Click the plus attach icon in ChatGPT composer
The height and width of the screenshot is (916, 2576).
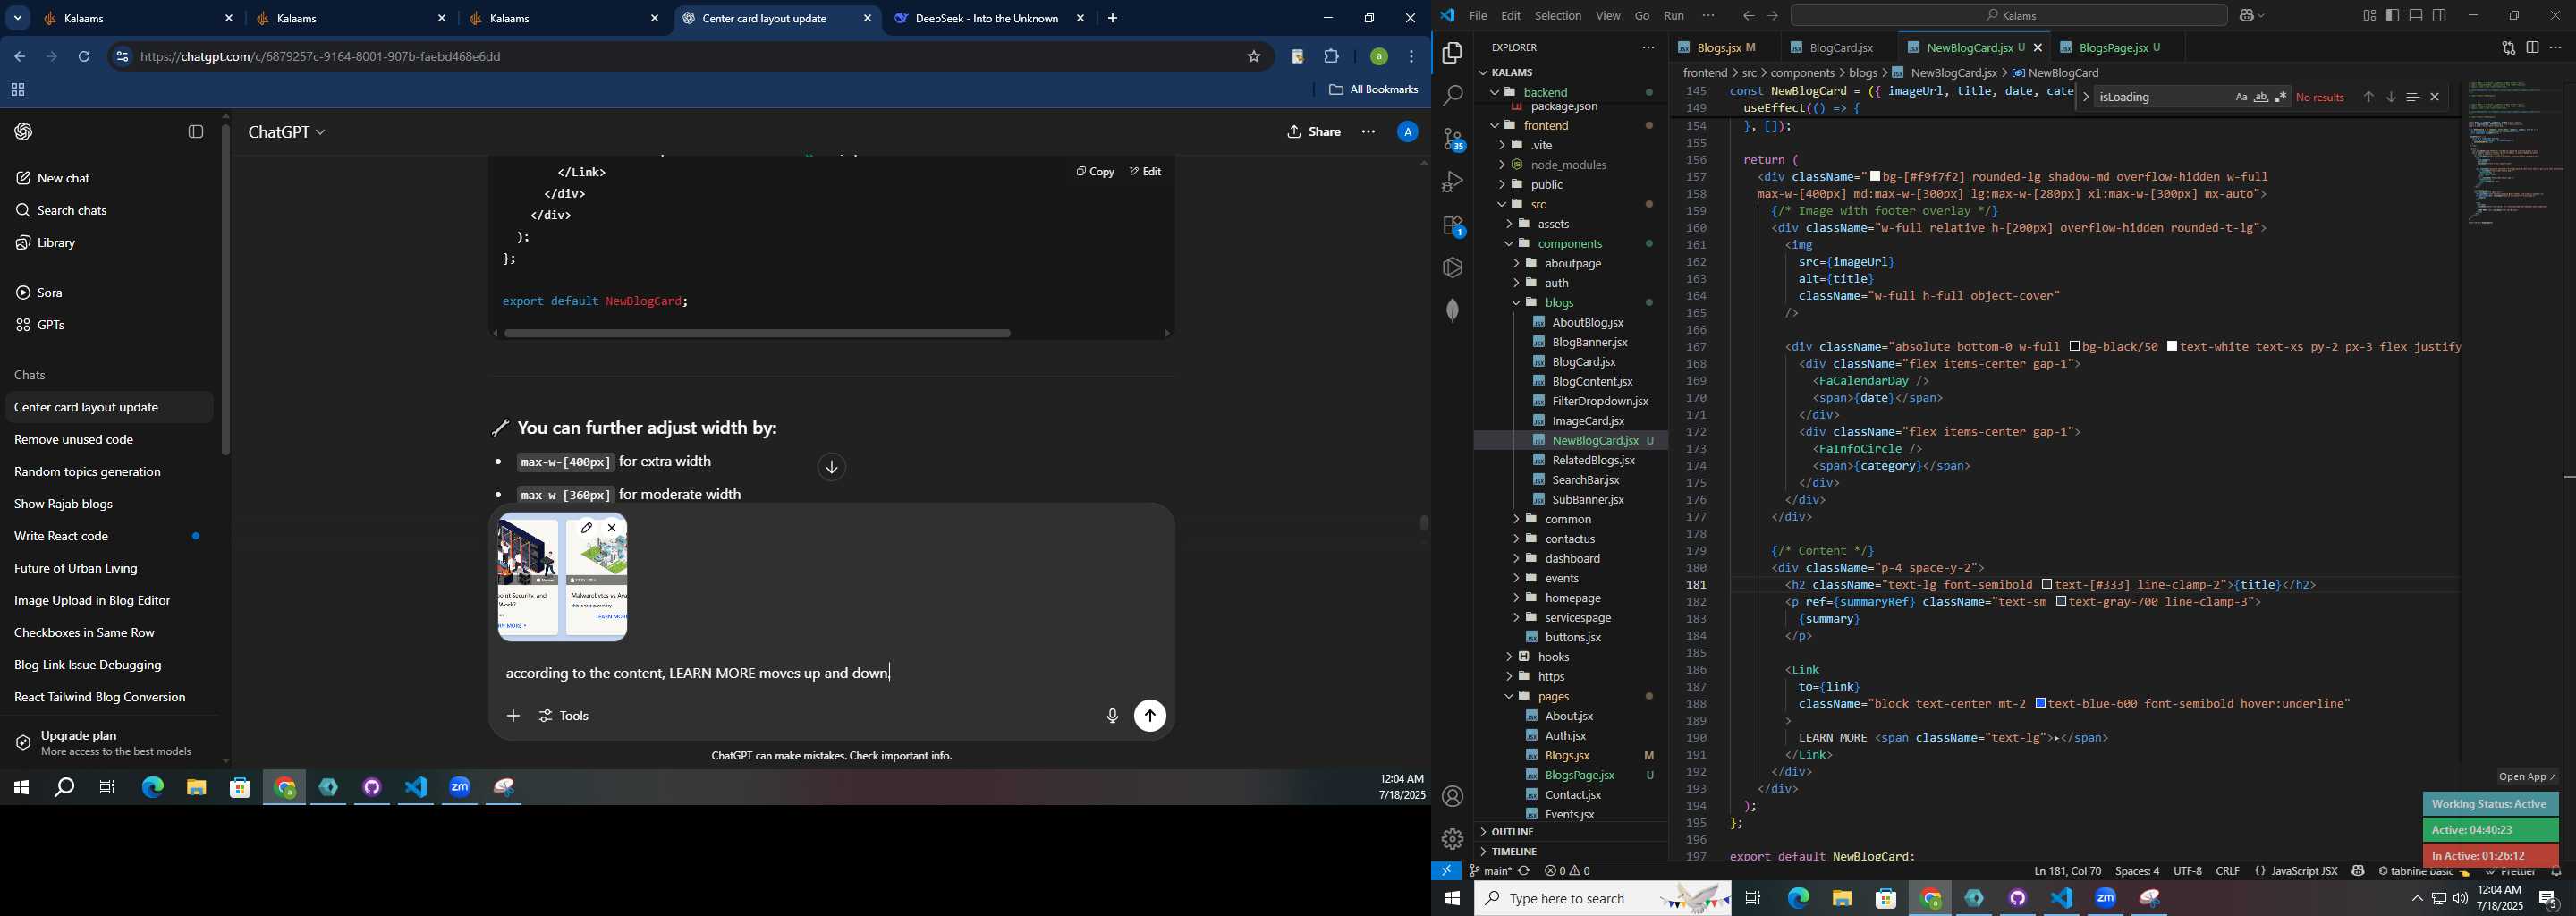(513, 716)
